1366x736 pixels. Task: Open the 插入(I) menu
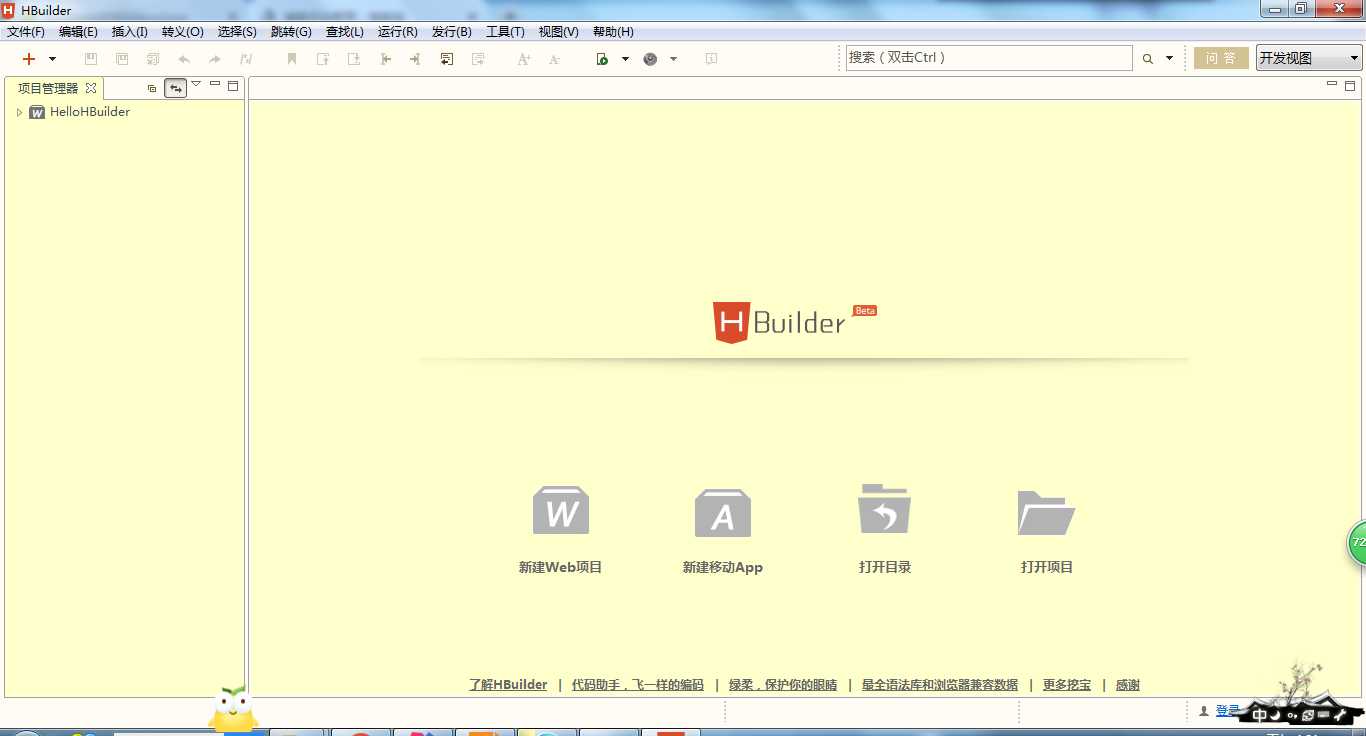(x=130, y=32)
